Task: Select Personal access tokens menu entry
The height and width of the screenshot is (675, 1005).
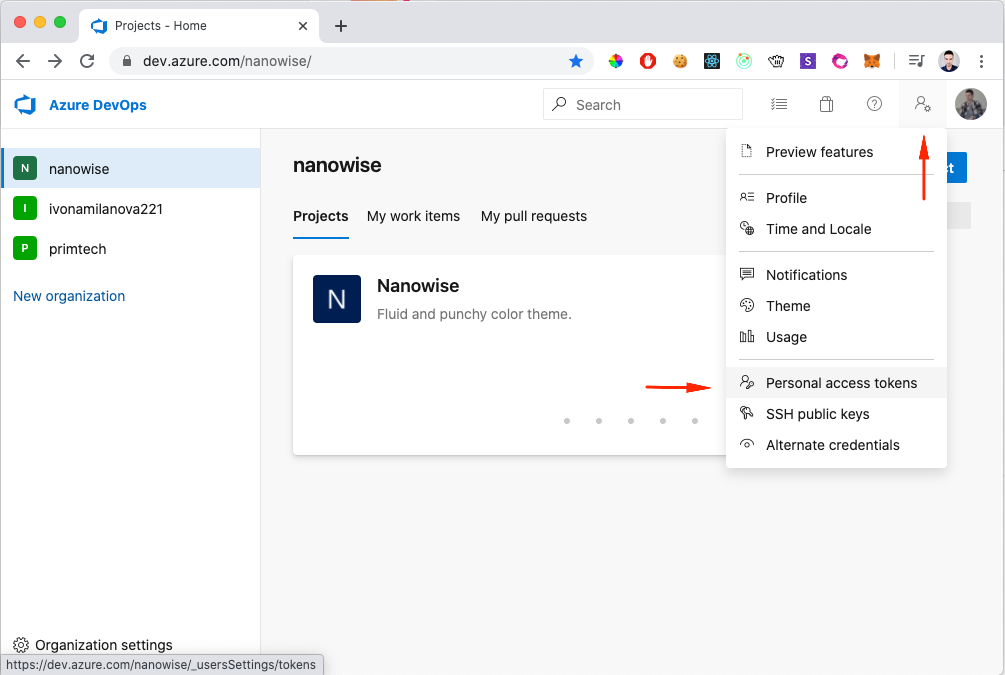Action: pyautogui.click(x=836, y=383)
